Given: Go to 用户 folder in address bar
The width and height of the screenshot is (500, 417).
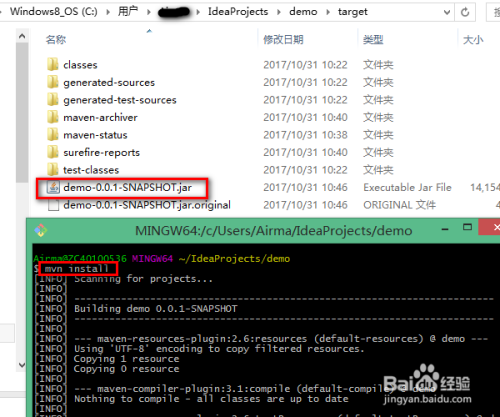Looking at the screenshot, I should tap(128, 12).
